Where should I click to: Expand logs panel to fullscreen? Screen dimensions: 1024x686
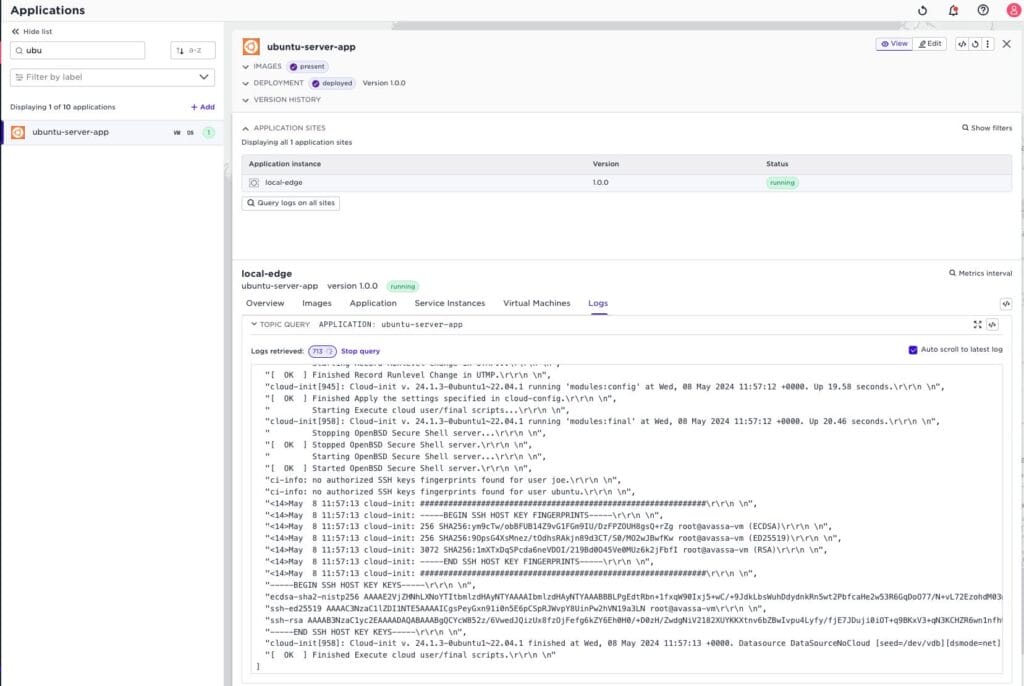point(977,325)
